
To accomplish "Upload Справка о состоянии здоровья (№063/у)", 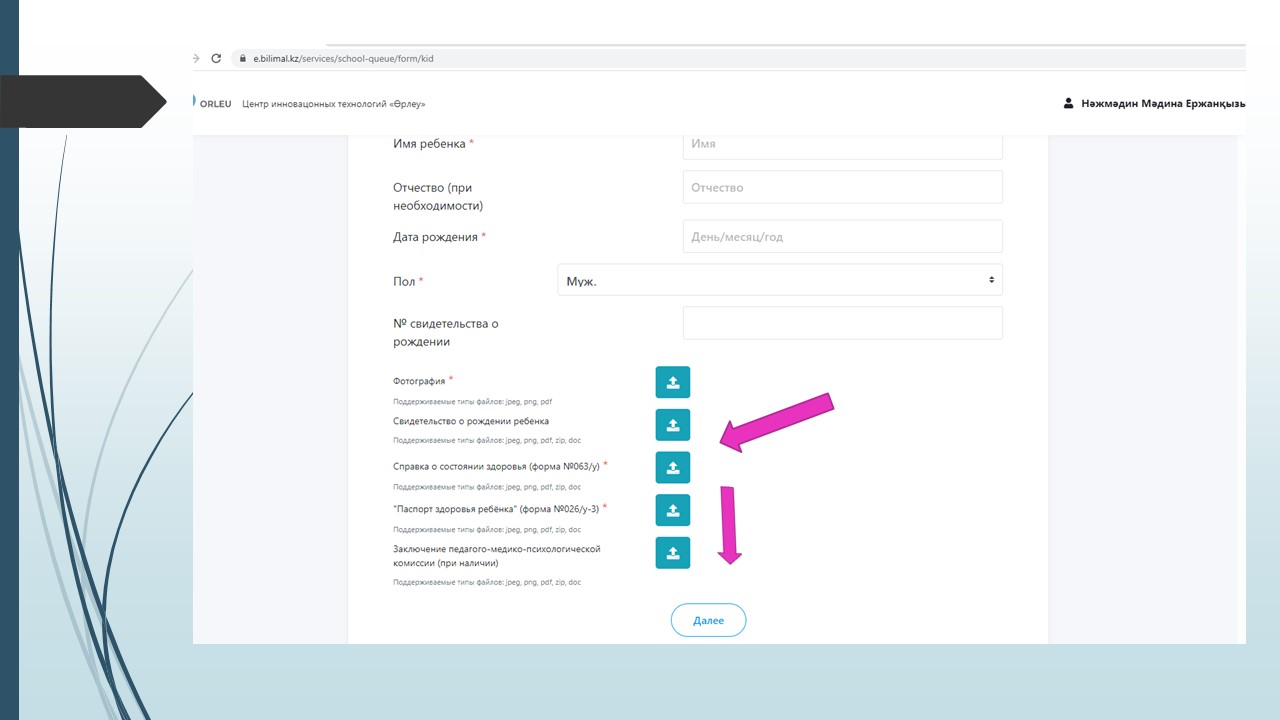I will click(672, 467).
